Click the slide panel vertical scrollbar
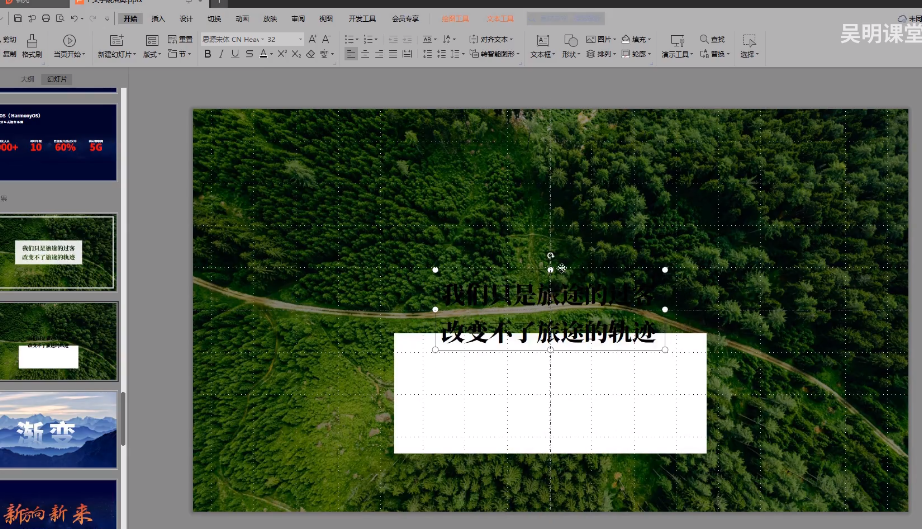This screenshot has height=529, width=922. pos(123,418)
